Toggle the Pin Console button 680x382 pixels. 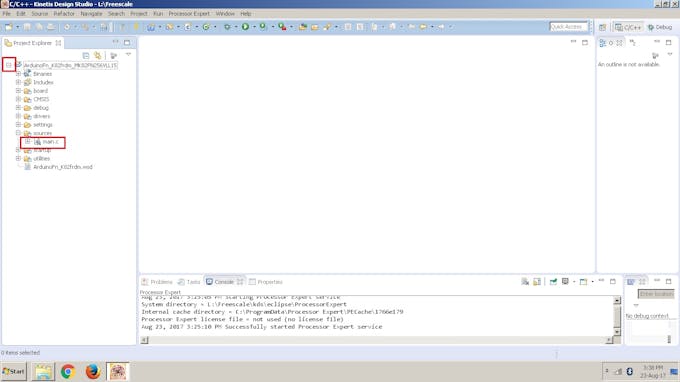tap(553, 282)
